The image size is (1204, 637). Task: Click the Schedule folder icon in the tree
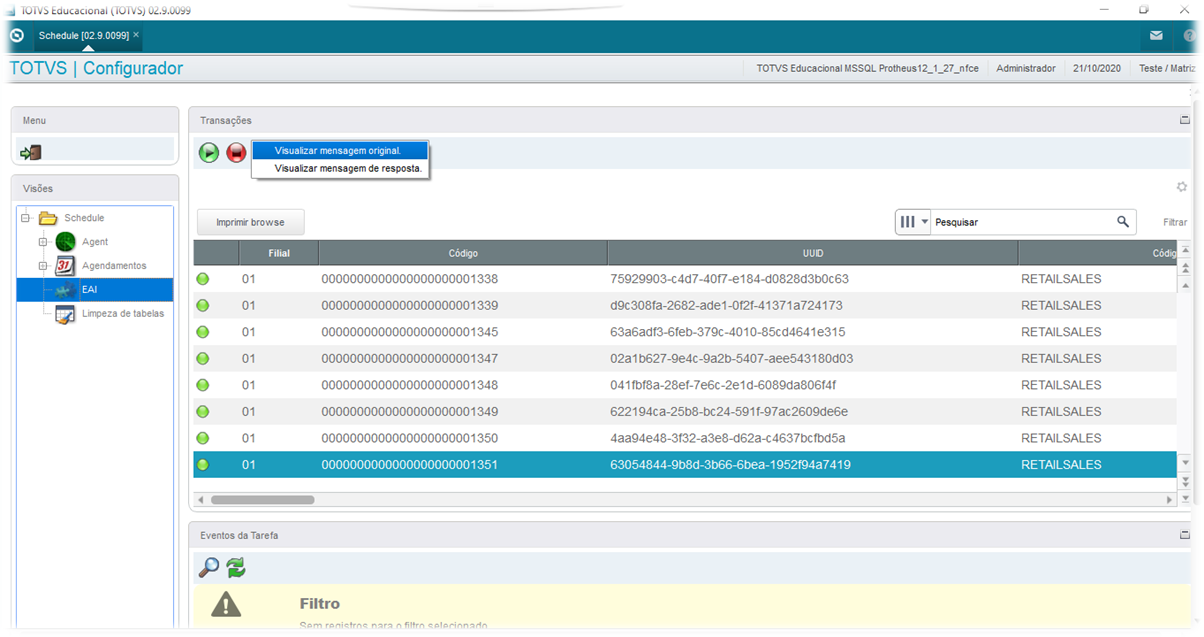coord(47,218)
